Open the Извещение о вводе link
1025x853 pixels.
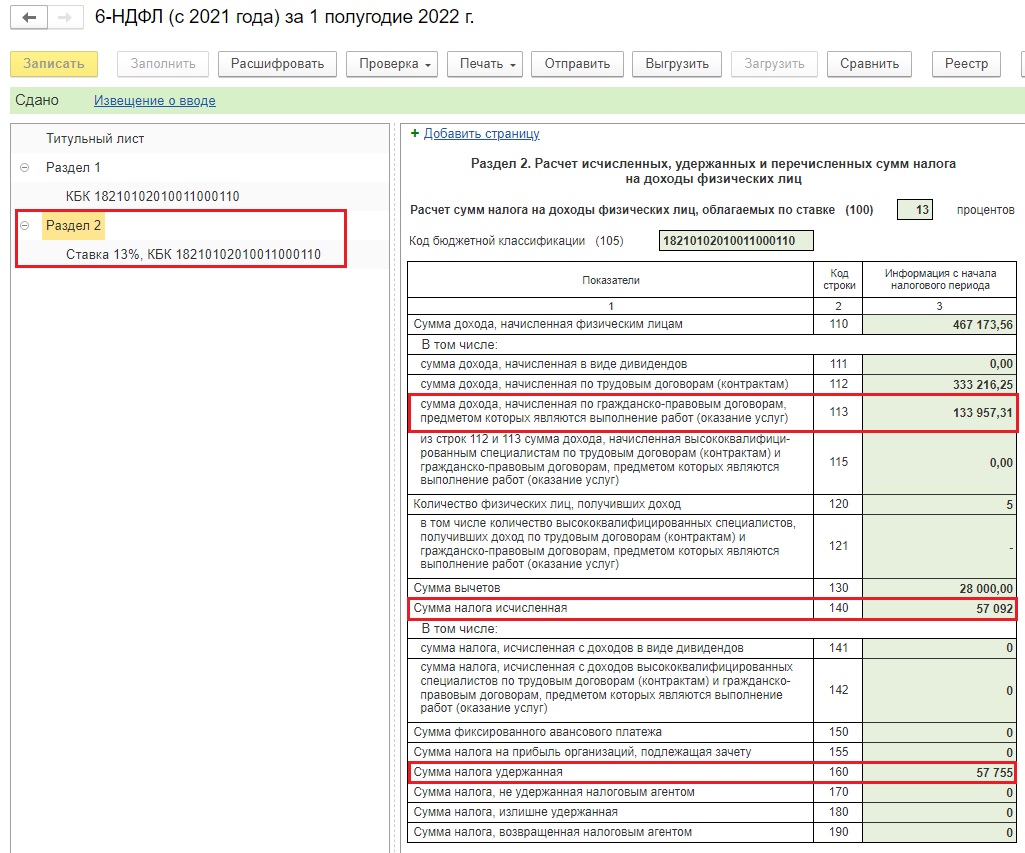[154, 101]
